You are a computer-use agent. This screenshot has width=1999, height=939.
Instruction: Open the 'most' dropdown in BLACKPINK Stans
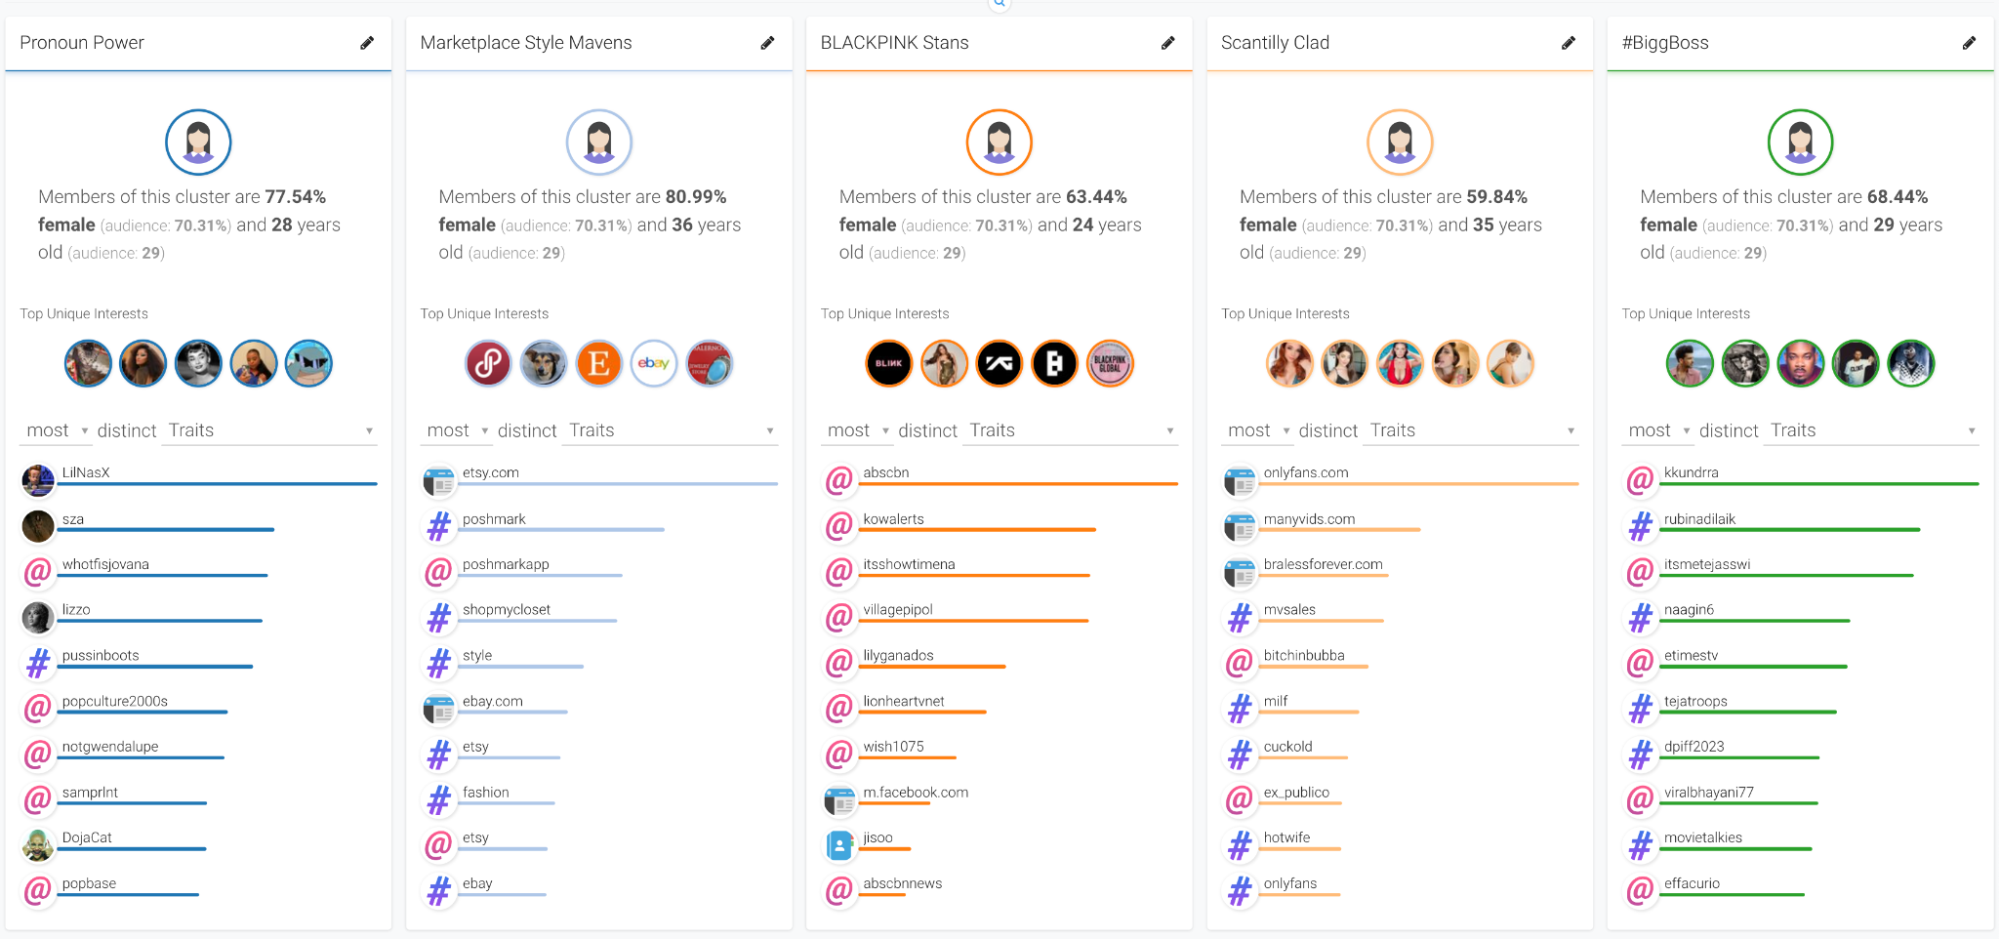pos(857,430)
